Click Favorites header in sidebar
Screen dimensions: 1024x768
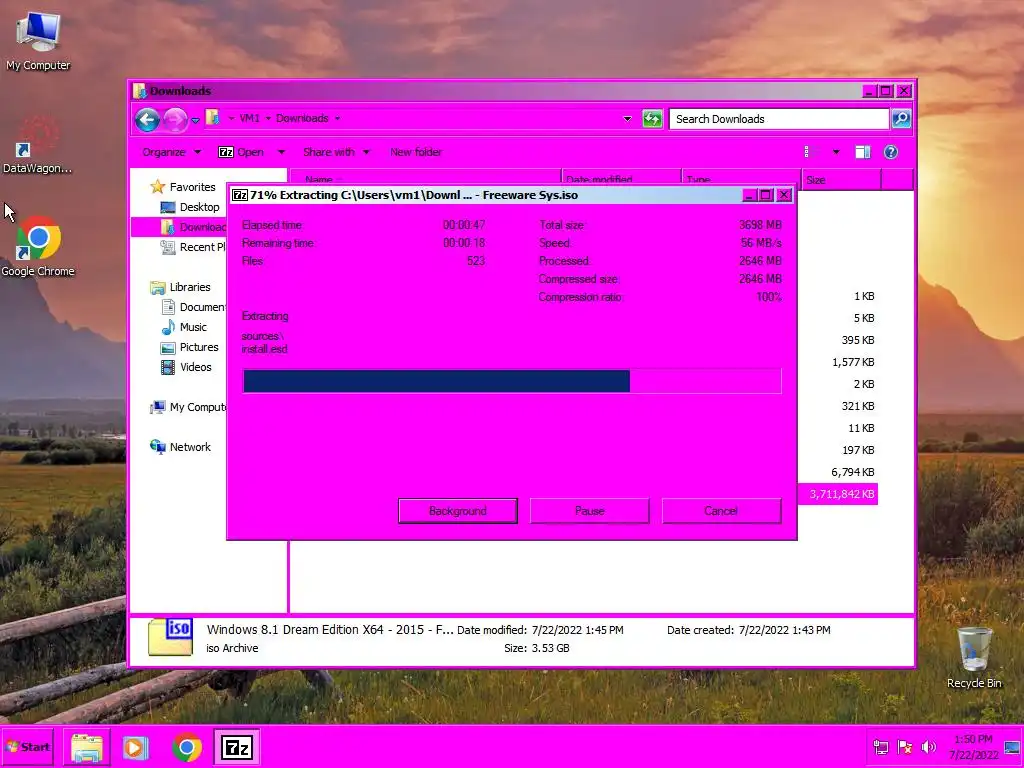(x=192, y=187)
